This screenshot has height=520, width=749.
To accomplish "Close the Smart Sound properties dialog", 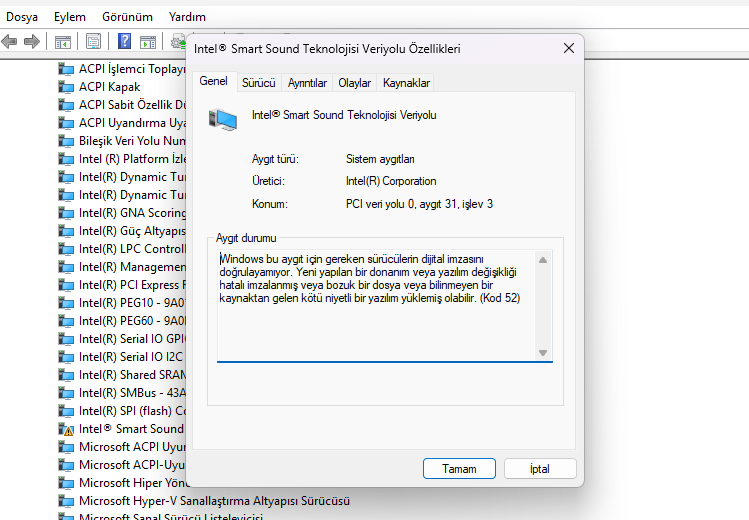I will pyautogui.click(x=568, y=48).
